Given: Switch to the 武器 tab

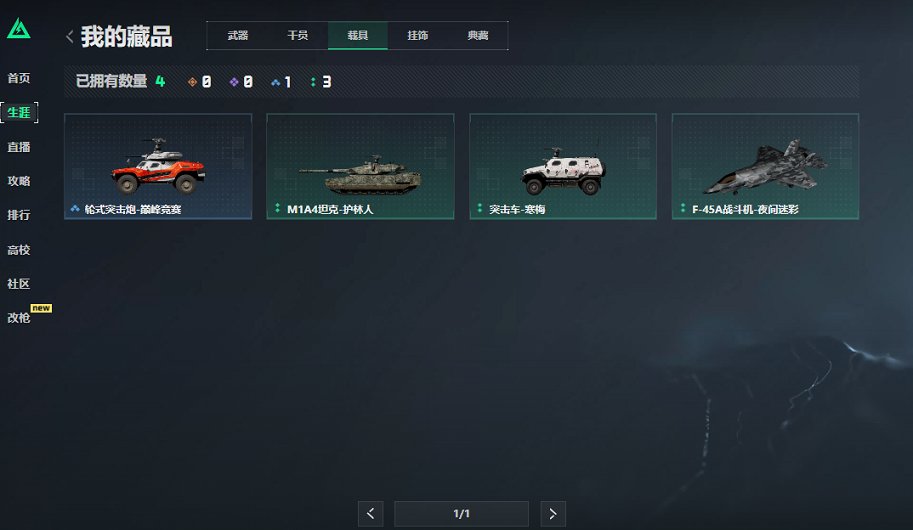Looking at the screenshot, I should (238, 36).
